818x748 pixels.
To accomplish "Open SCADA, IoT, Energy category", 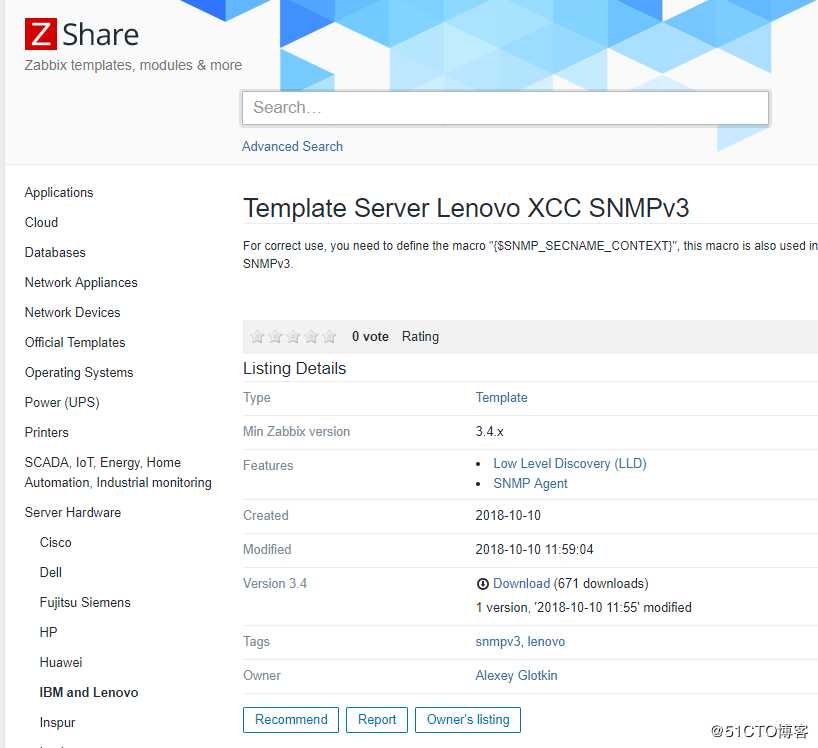I will [x=118, y=472].
